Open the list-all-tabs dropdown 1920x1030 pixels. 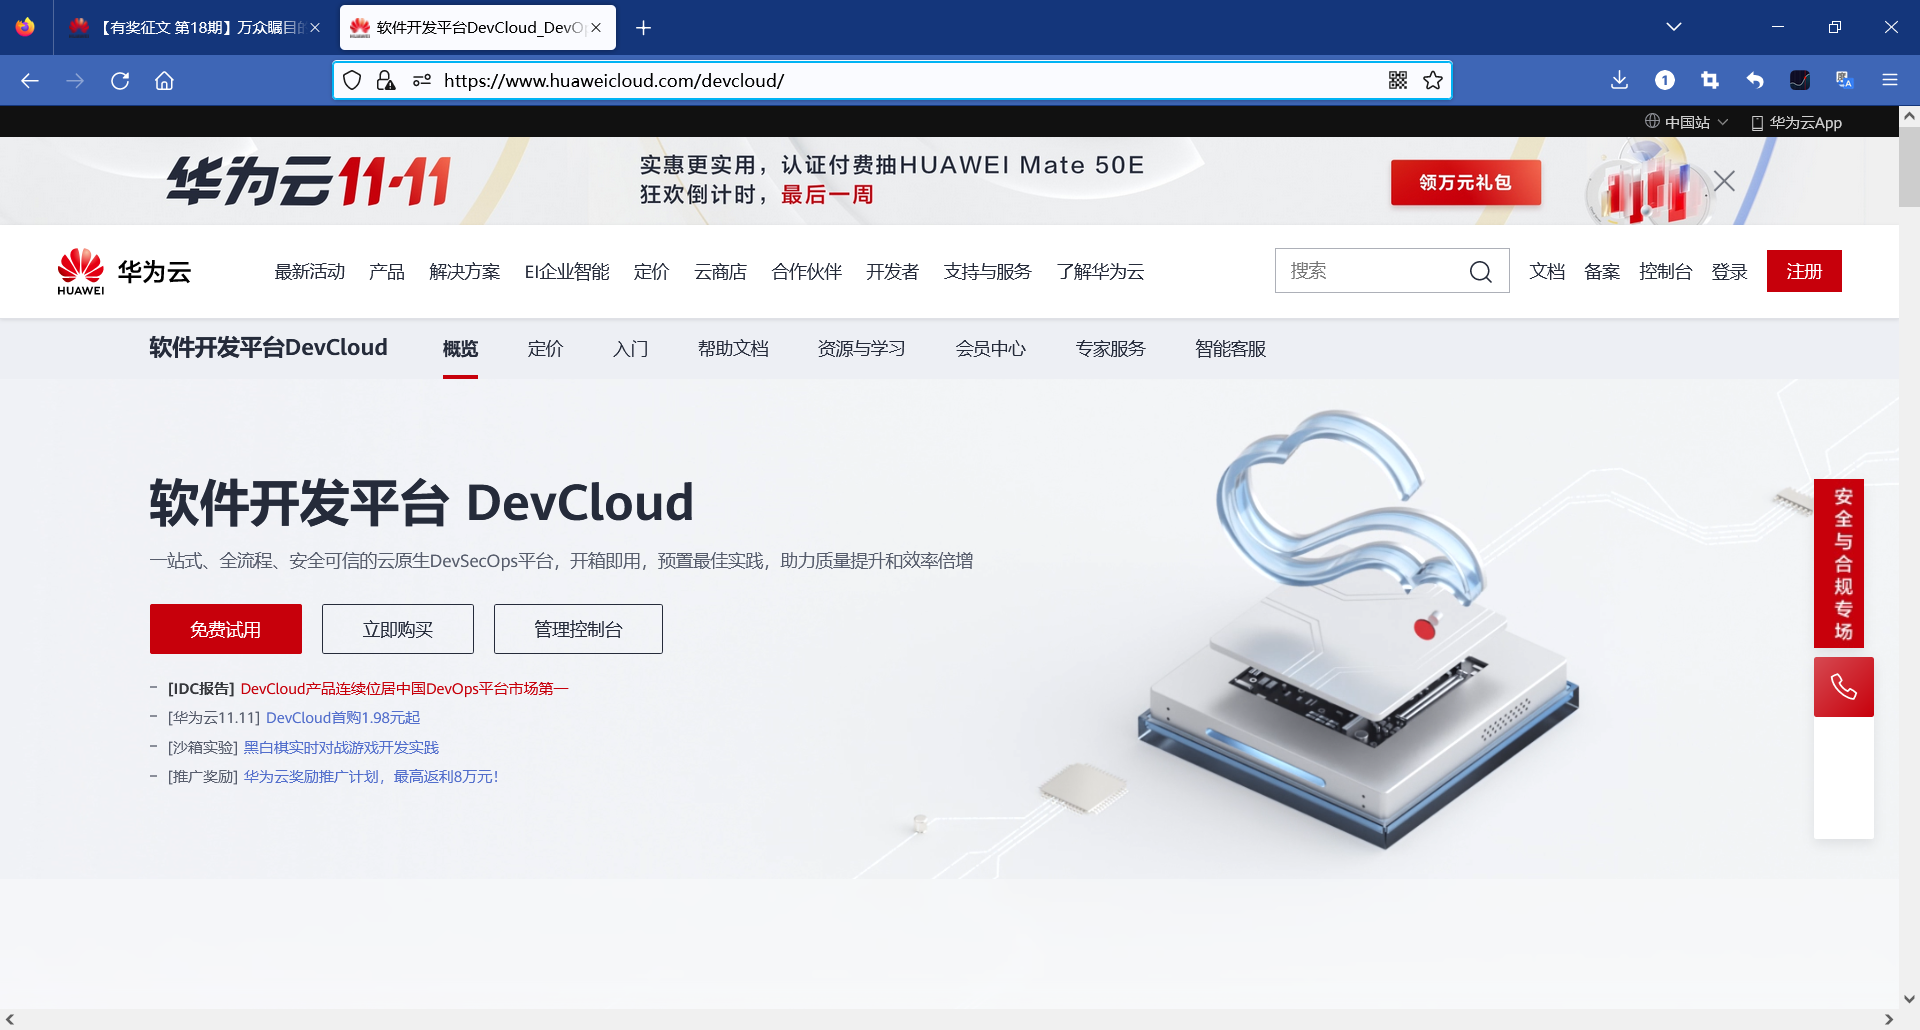click(x=1674, y=27)
